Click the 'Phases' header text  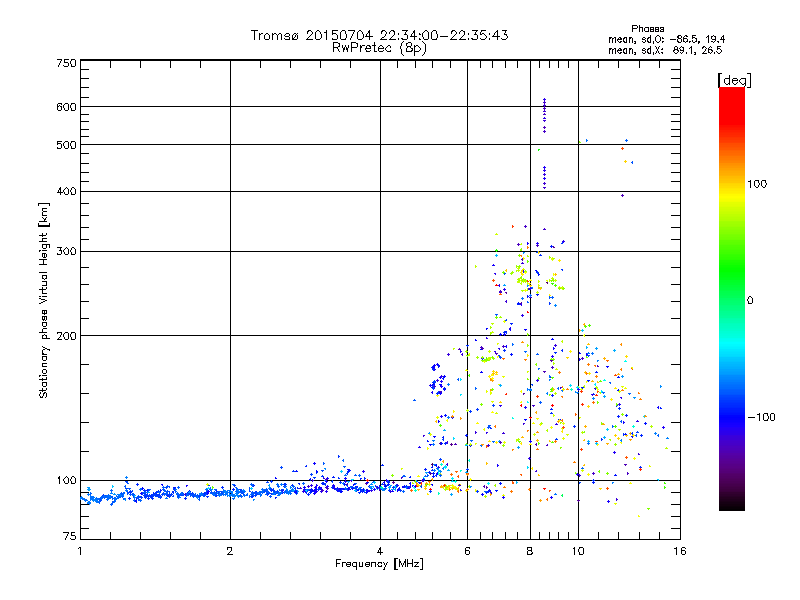[647, 29]
